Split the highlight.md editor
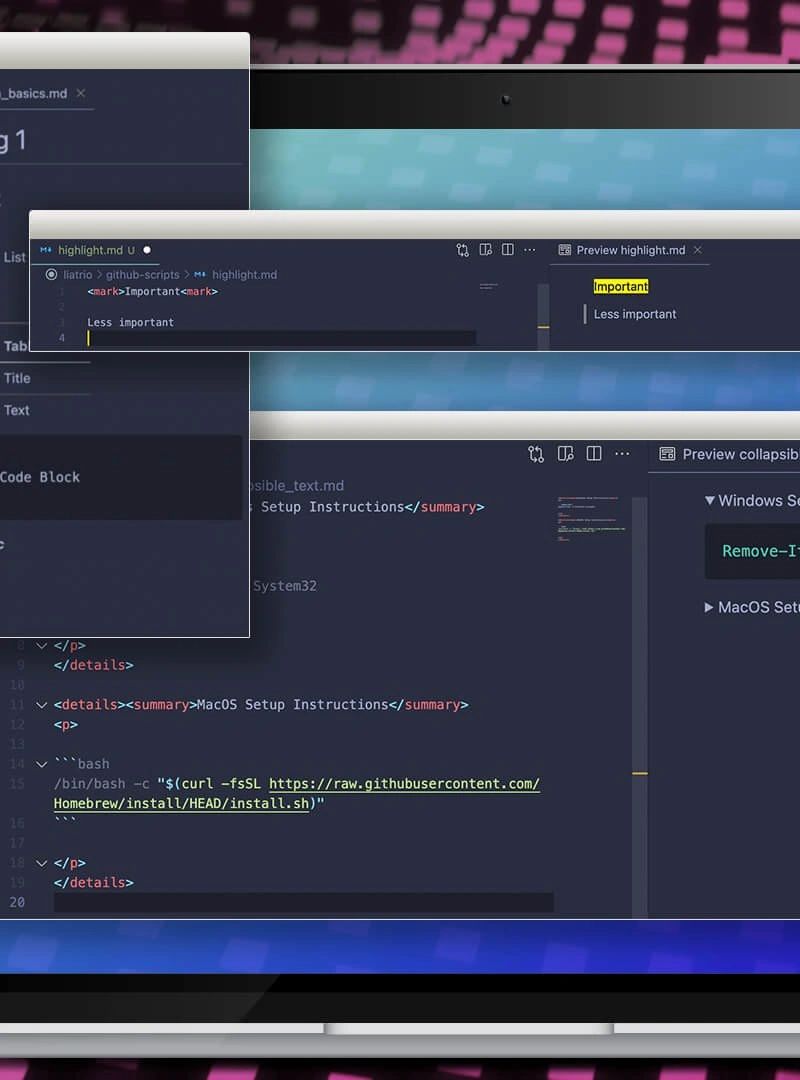 coord(508,250)
